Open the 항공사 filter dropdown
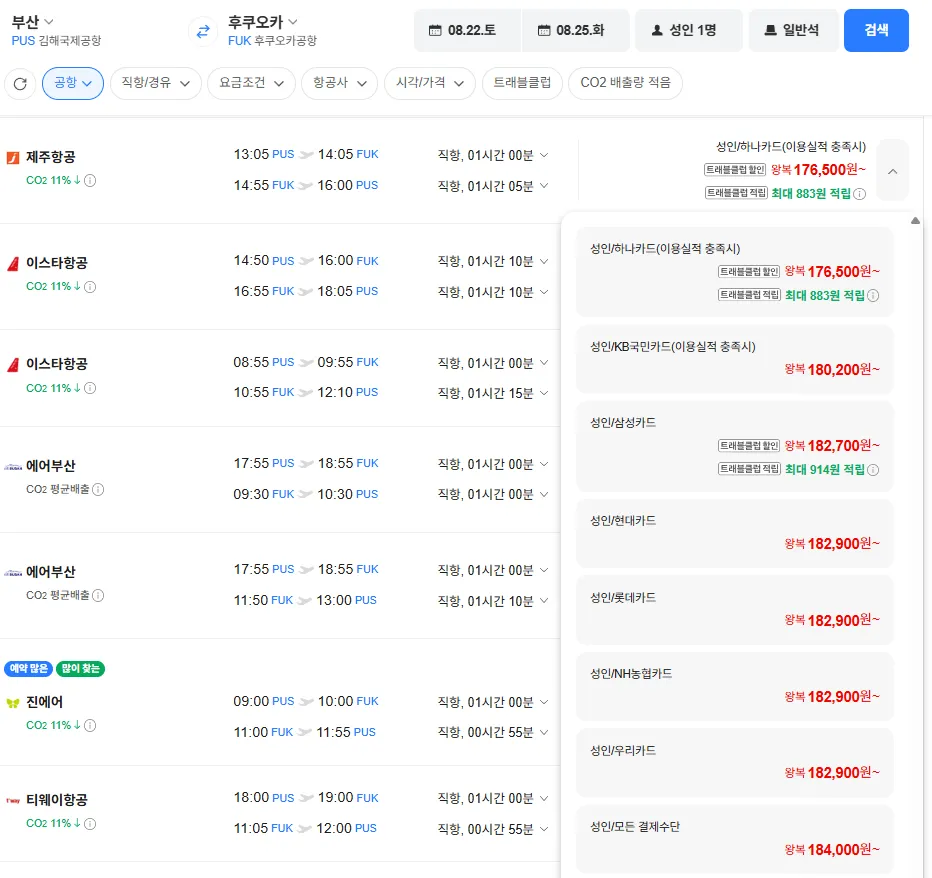The image size is (932, 878). coord(340,83)
